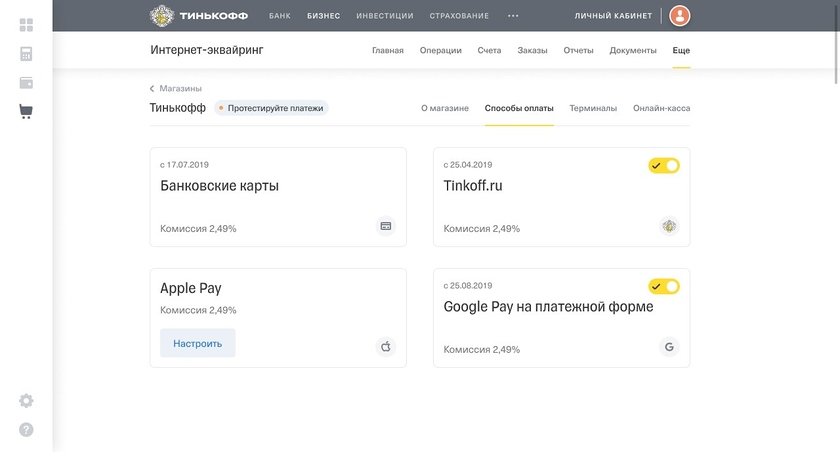Open the dashboard grid icon in sidebar
This screenshot has height=452, width=840.
pyautogui.click(x=26, y=25)
